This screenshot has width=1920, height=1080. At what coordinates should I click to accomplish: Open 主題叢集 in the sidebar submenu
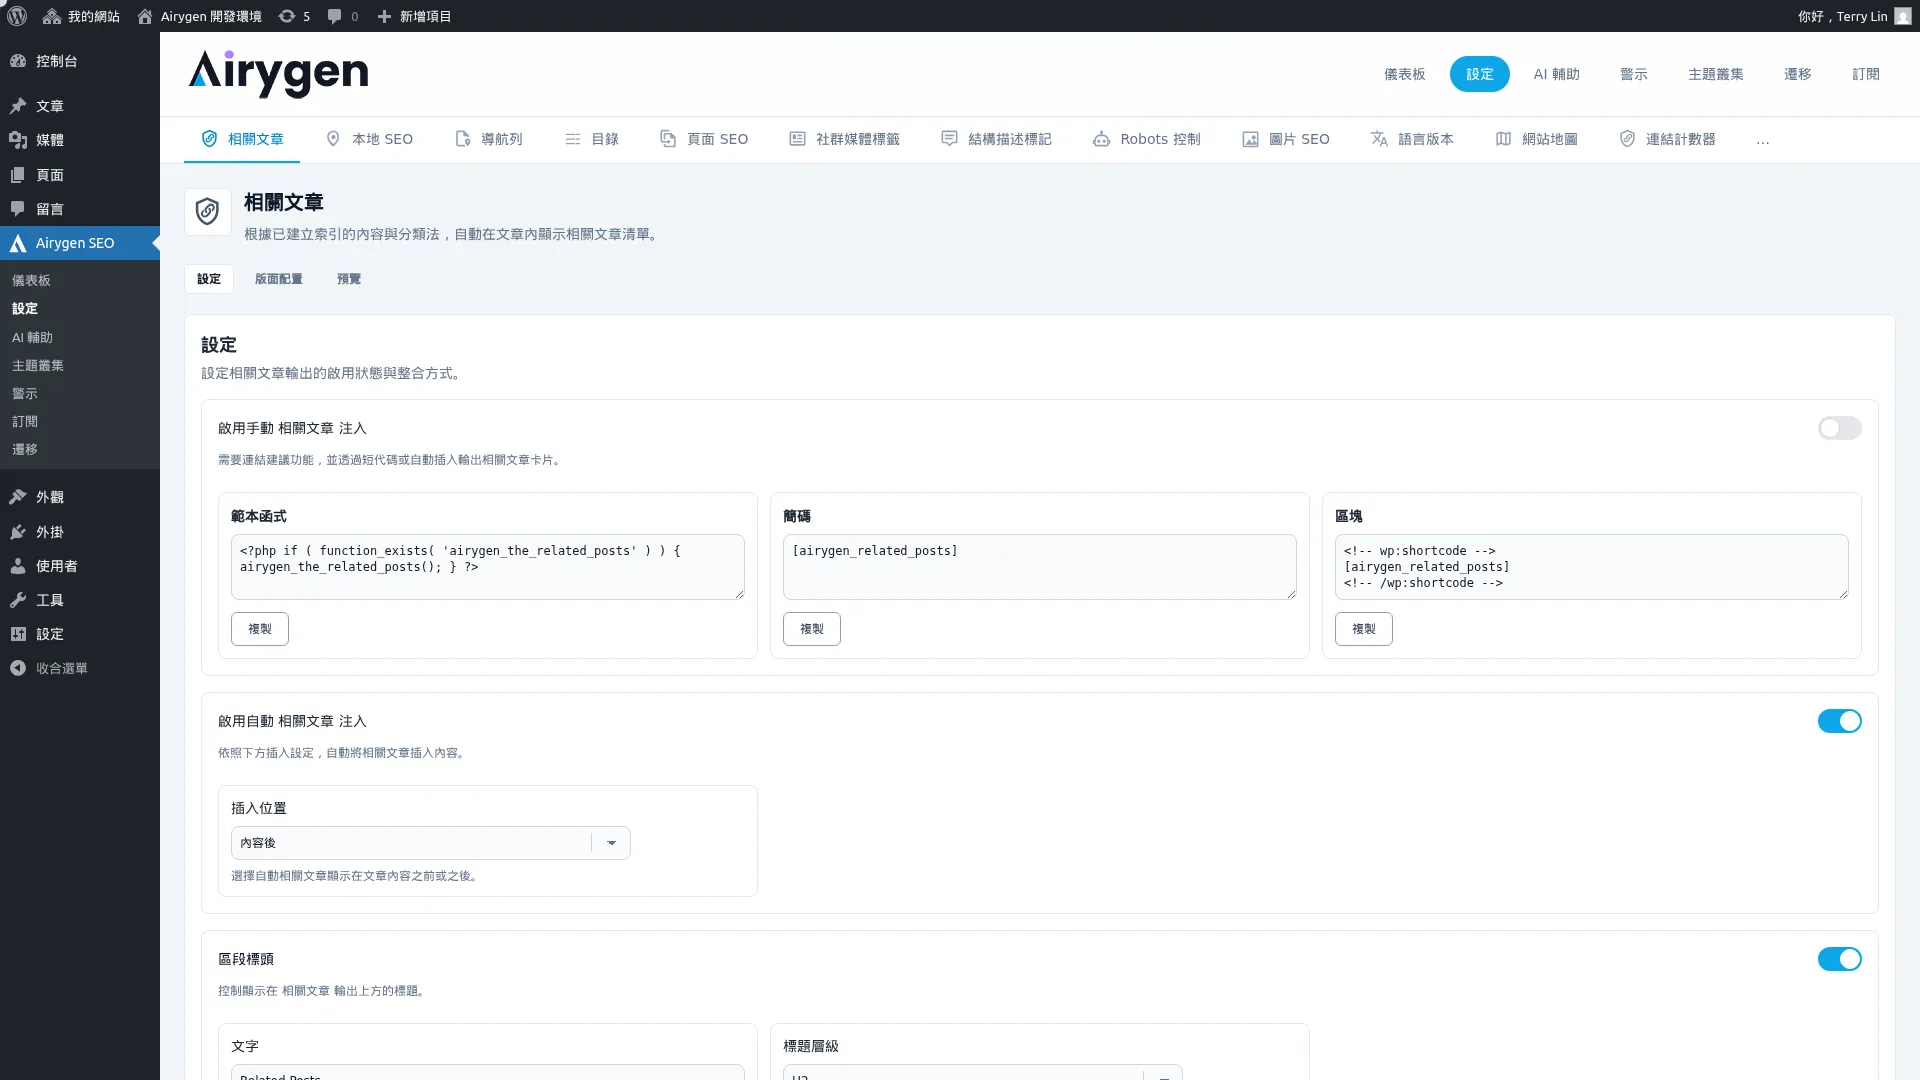(x=38, y=366)
